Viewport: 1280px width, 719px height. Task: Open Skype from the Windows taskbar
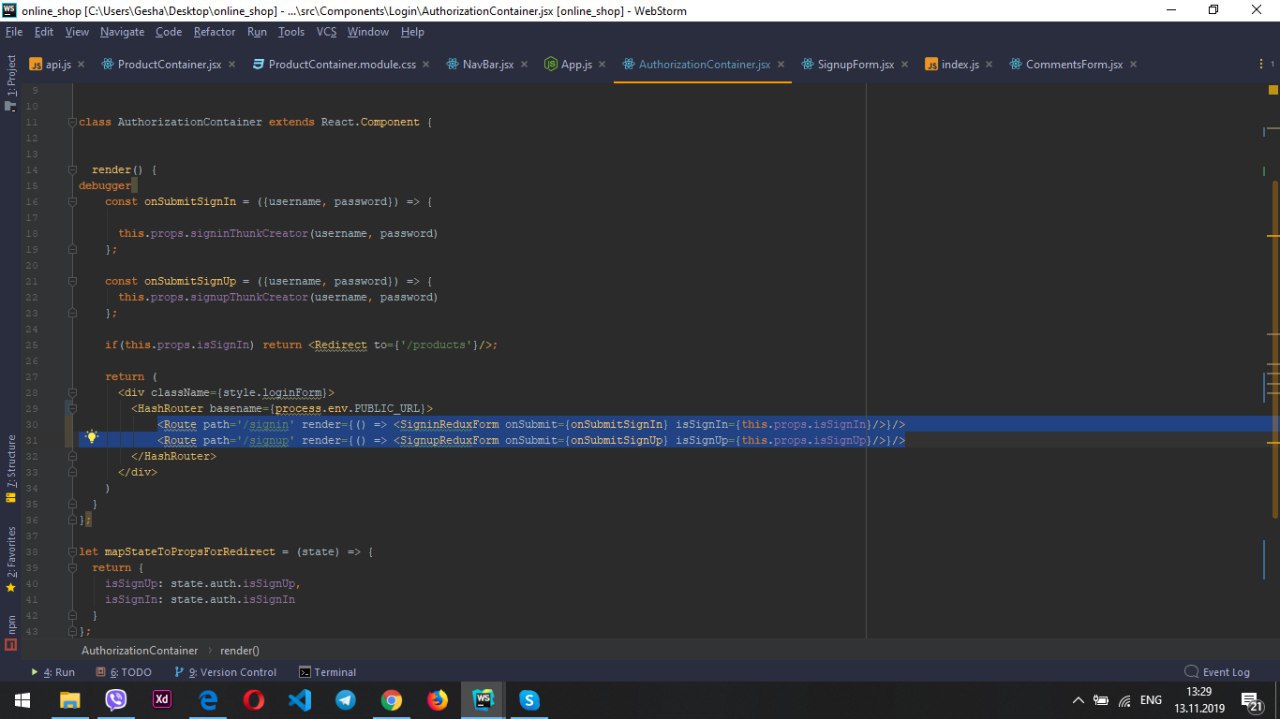tap(528, 700)
